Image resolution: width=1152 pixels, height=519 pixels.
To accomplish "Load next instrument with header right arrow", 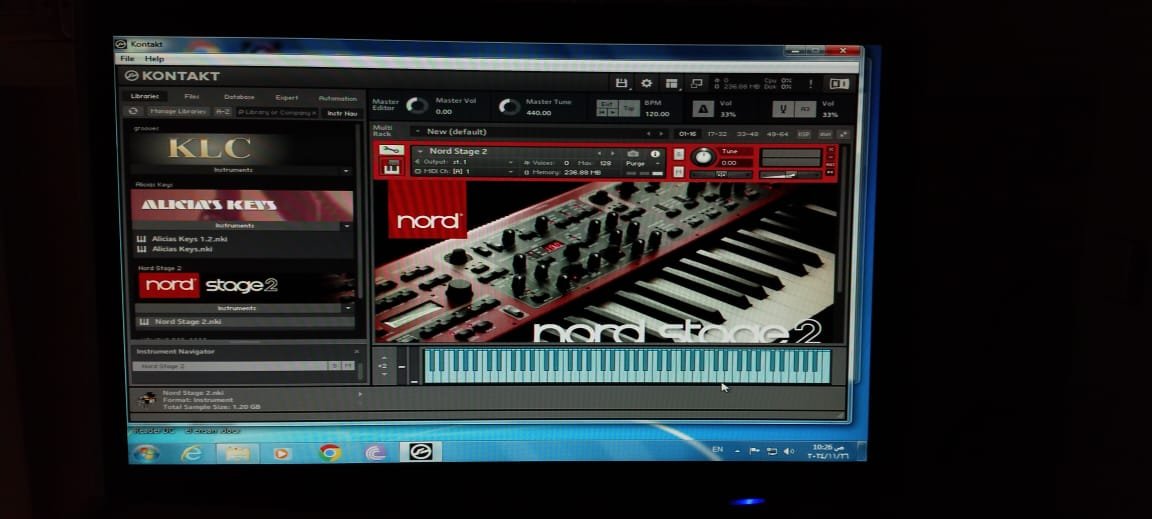I will click(x=613, y=153).
